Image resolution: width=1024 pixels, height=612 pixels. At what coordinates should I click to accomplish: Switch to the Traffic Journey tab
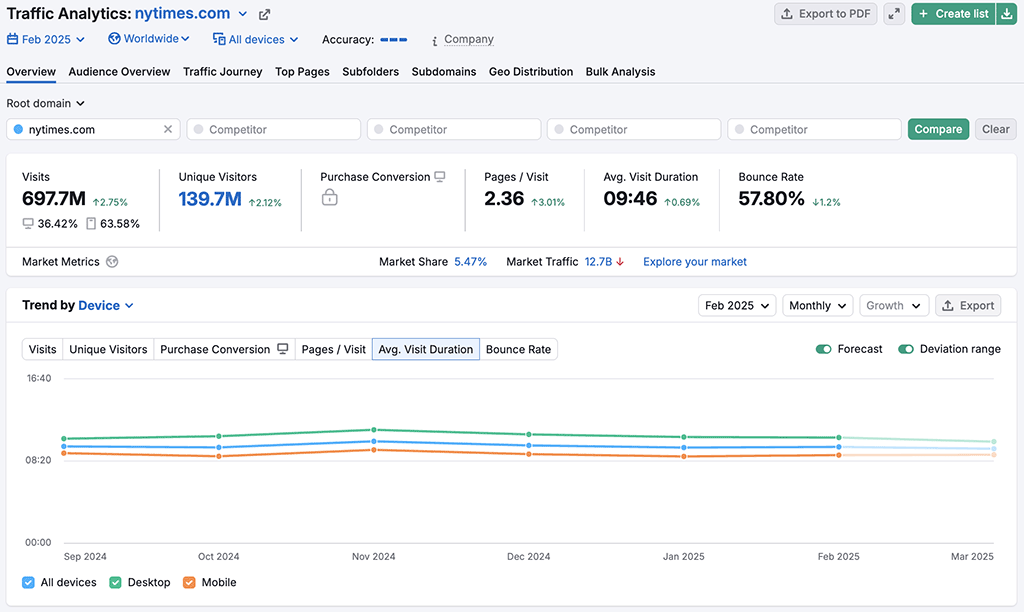(223, 72)
